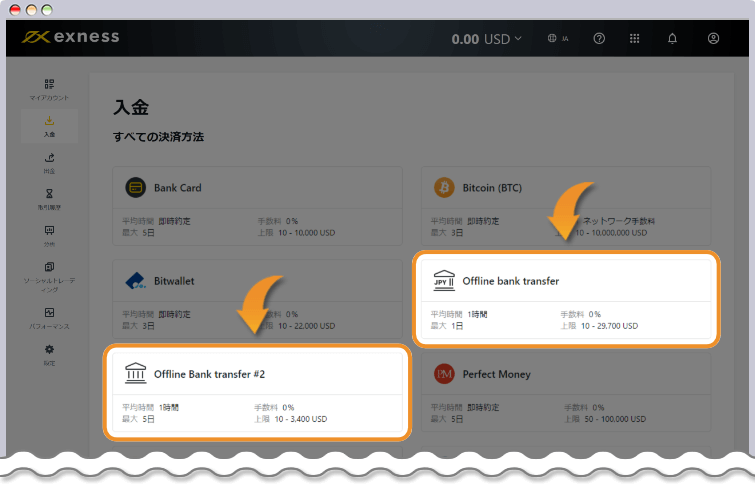Choose Offline Bank transfer #2 method

pos(258,392)
